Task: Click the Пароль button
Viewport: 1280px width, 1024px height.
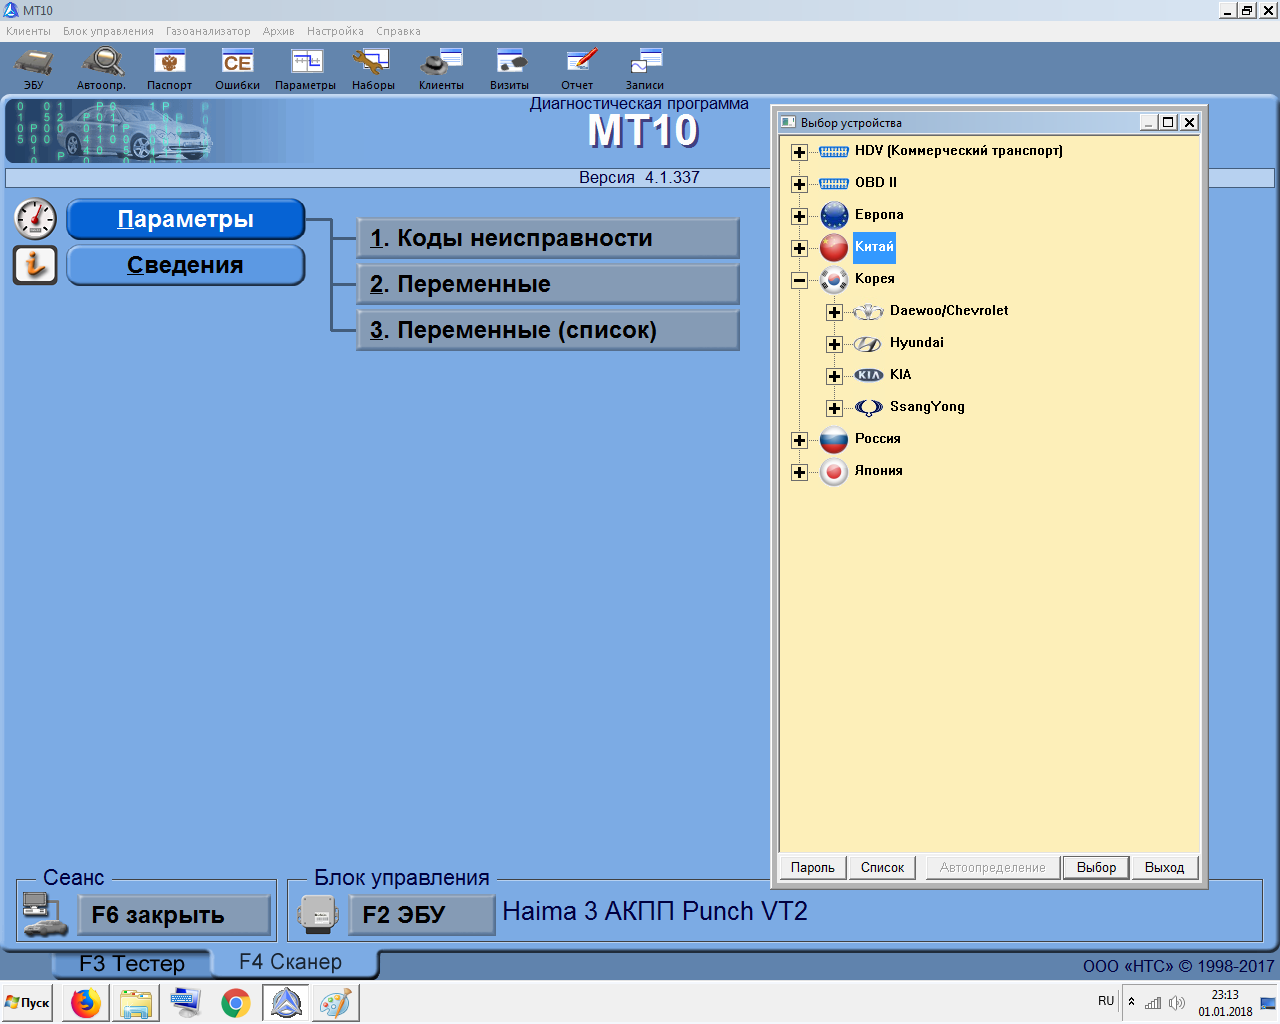Action: coord(813,867)
